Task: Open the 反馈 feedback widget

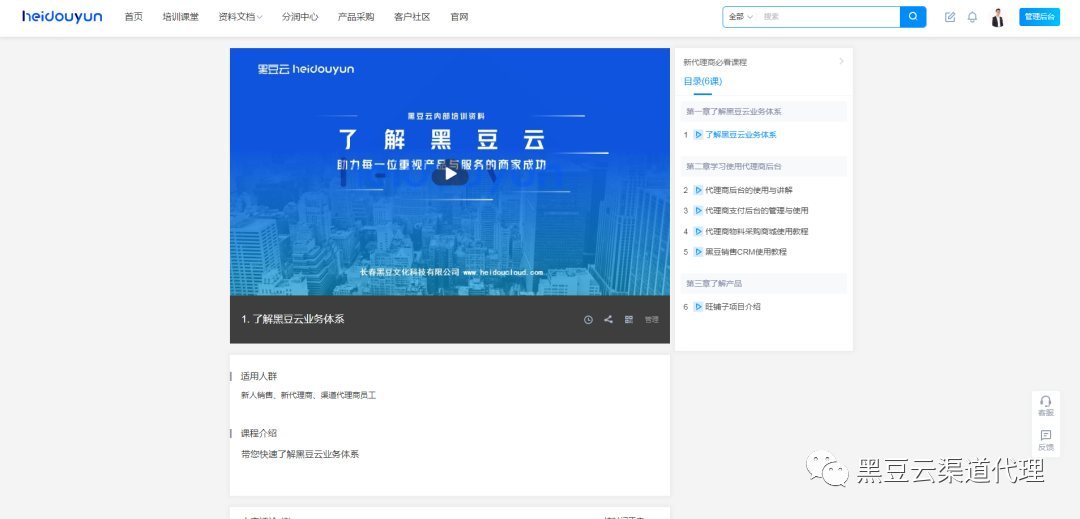Action: pyautogui.click(x=1046, y=441)
